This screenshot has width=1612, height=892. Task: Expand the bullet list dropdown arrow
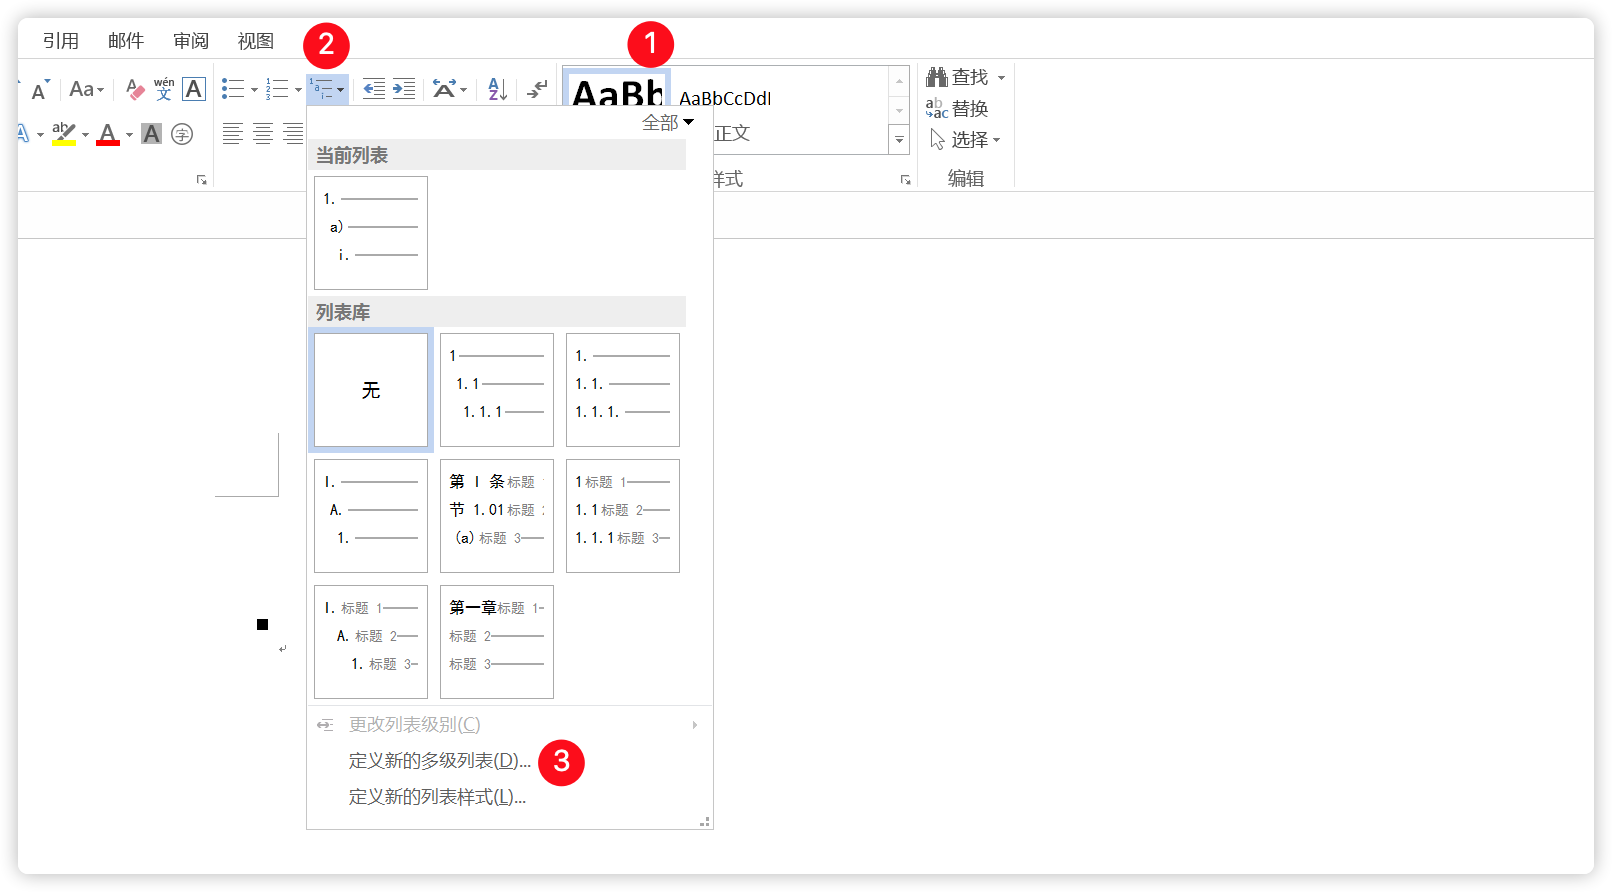pyautogui.click(x=254, y=90)
